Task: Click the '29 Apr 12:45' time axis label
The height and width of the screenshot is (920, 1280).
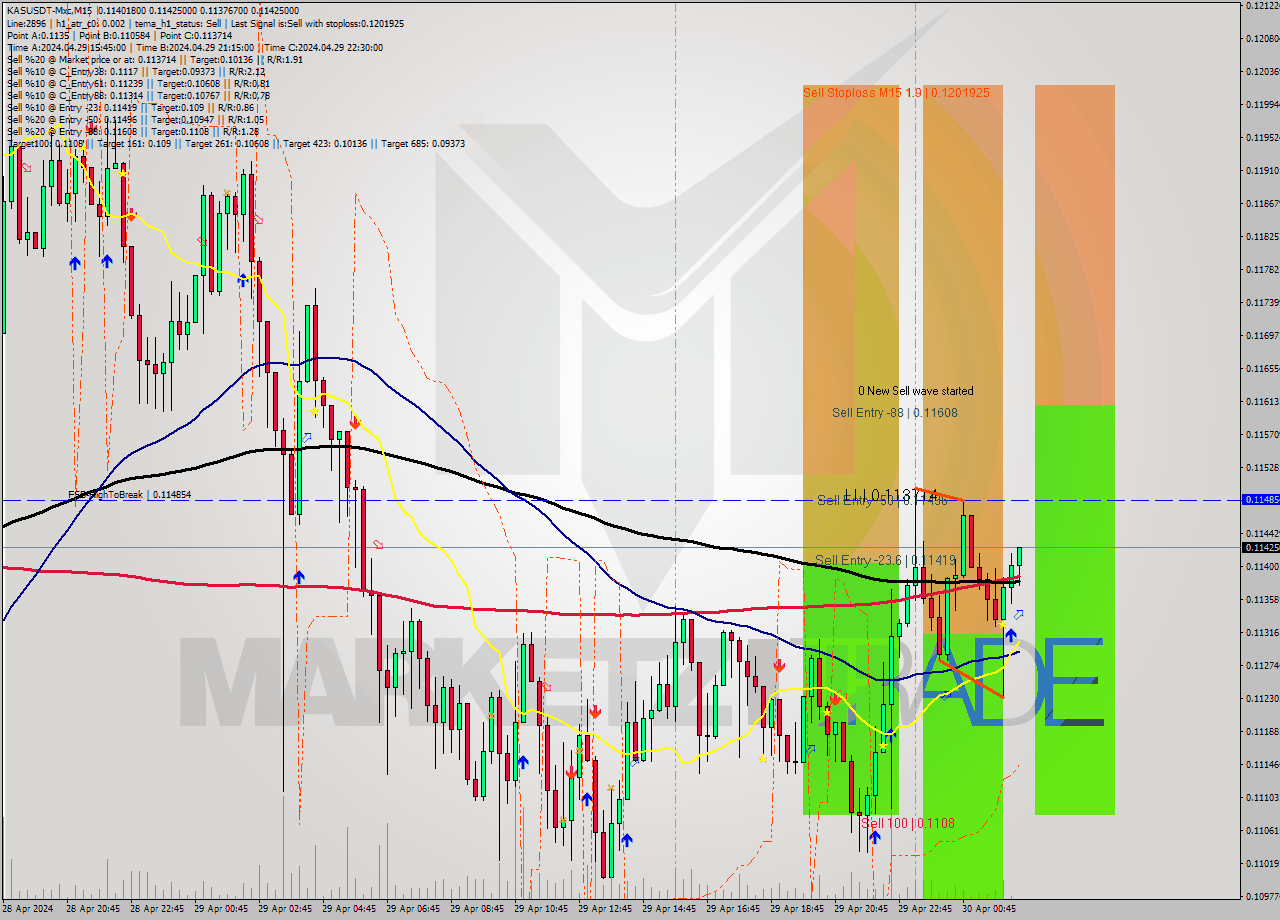Action: pos(604,909)
